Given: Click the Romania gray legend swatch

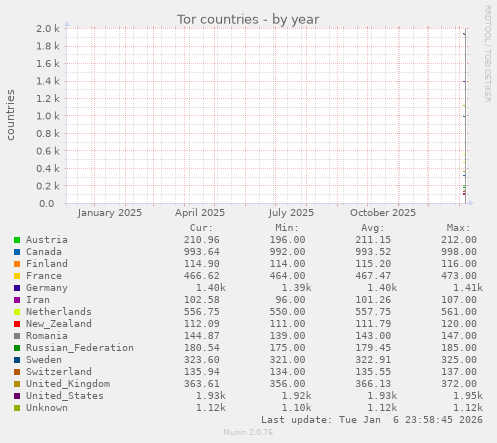Looking at the screenshot, I should click(17, 336).
